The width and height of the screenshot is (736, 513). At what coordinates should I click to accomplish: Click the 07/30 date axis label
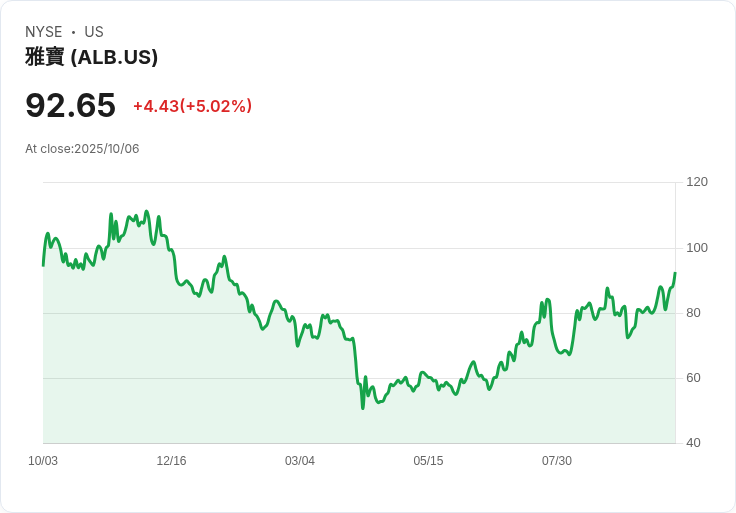pos(557,461)
